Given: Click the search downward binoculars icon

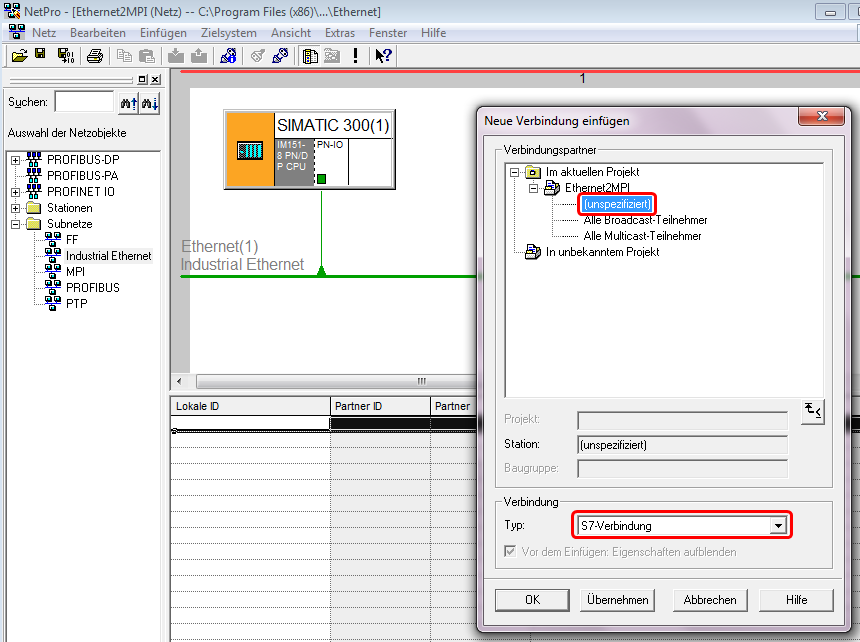Looking at the screenshot, I should (x=150, y=102).
